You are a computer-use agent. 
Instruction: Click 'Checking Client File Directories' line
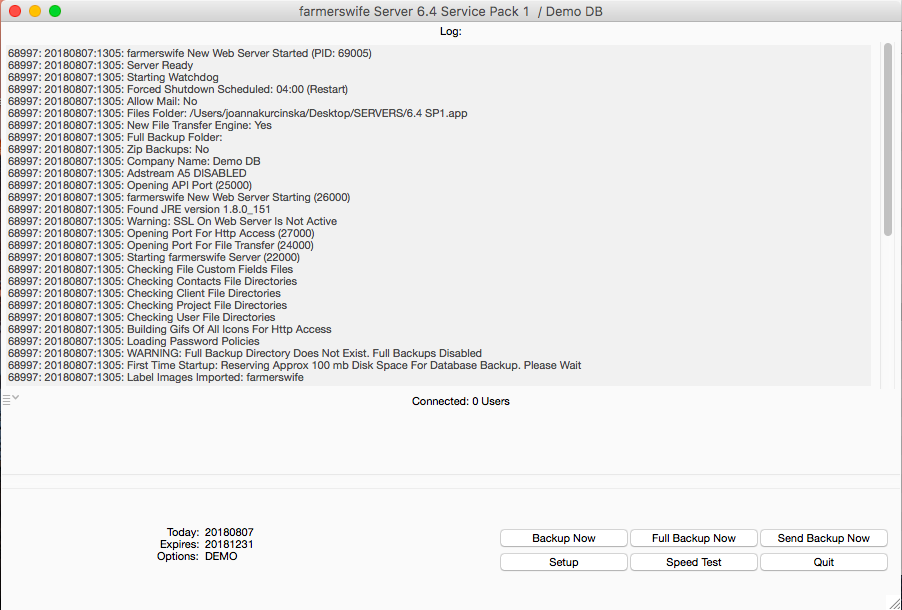click(144, 294)
